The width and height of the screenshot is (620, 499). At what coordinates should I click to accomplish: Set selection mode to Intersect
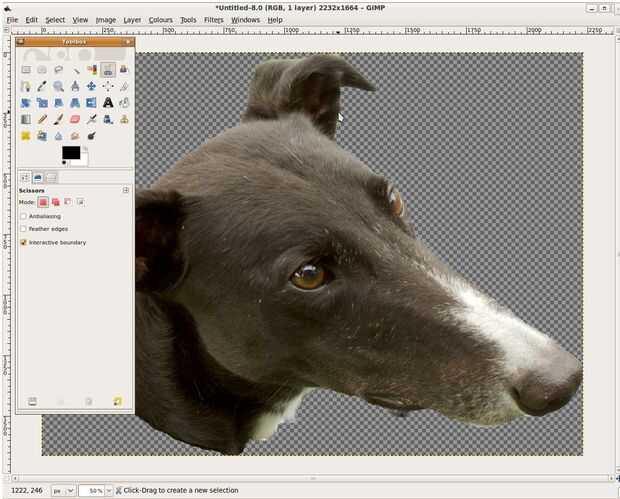click(80, 202)
